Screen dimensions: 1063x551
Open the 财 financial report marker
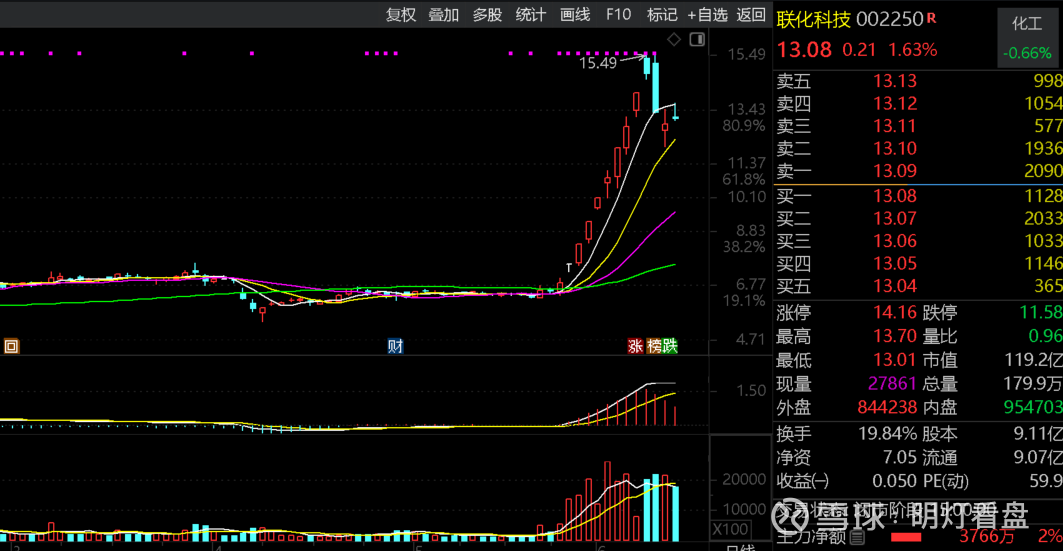click(396, 347)
